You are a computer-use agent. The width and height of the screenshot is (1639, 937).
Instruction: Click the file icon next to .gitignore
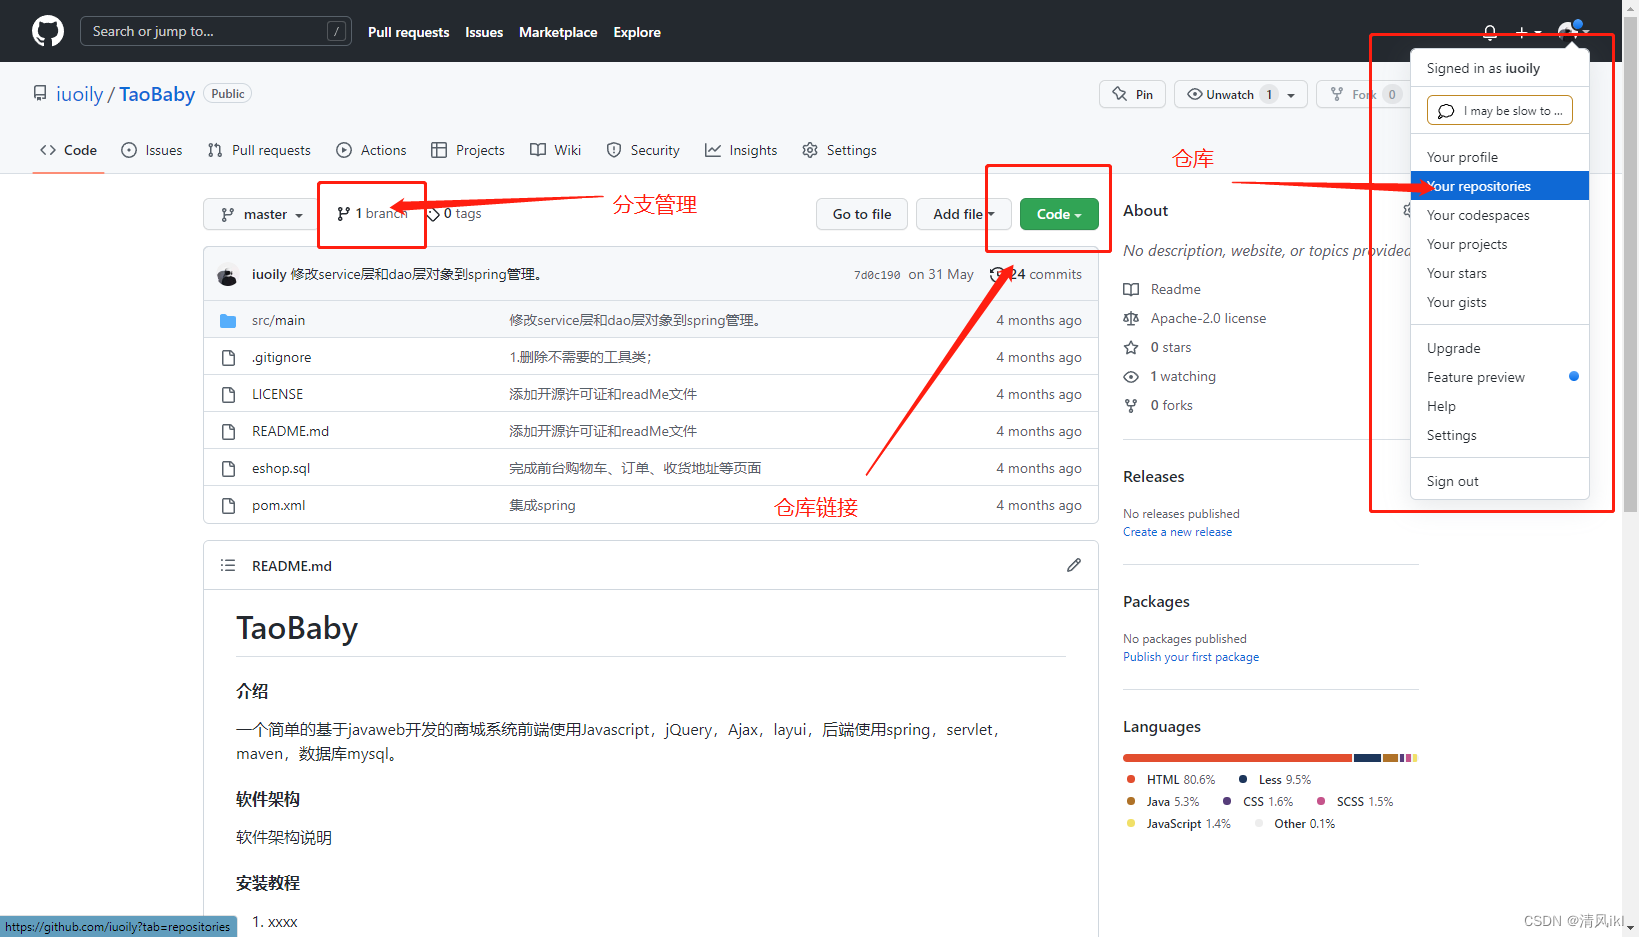228,357
